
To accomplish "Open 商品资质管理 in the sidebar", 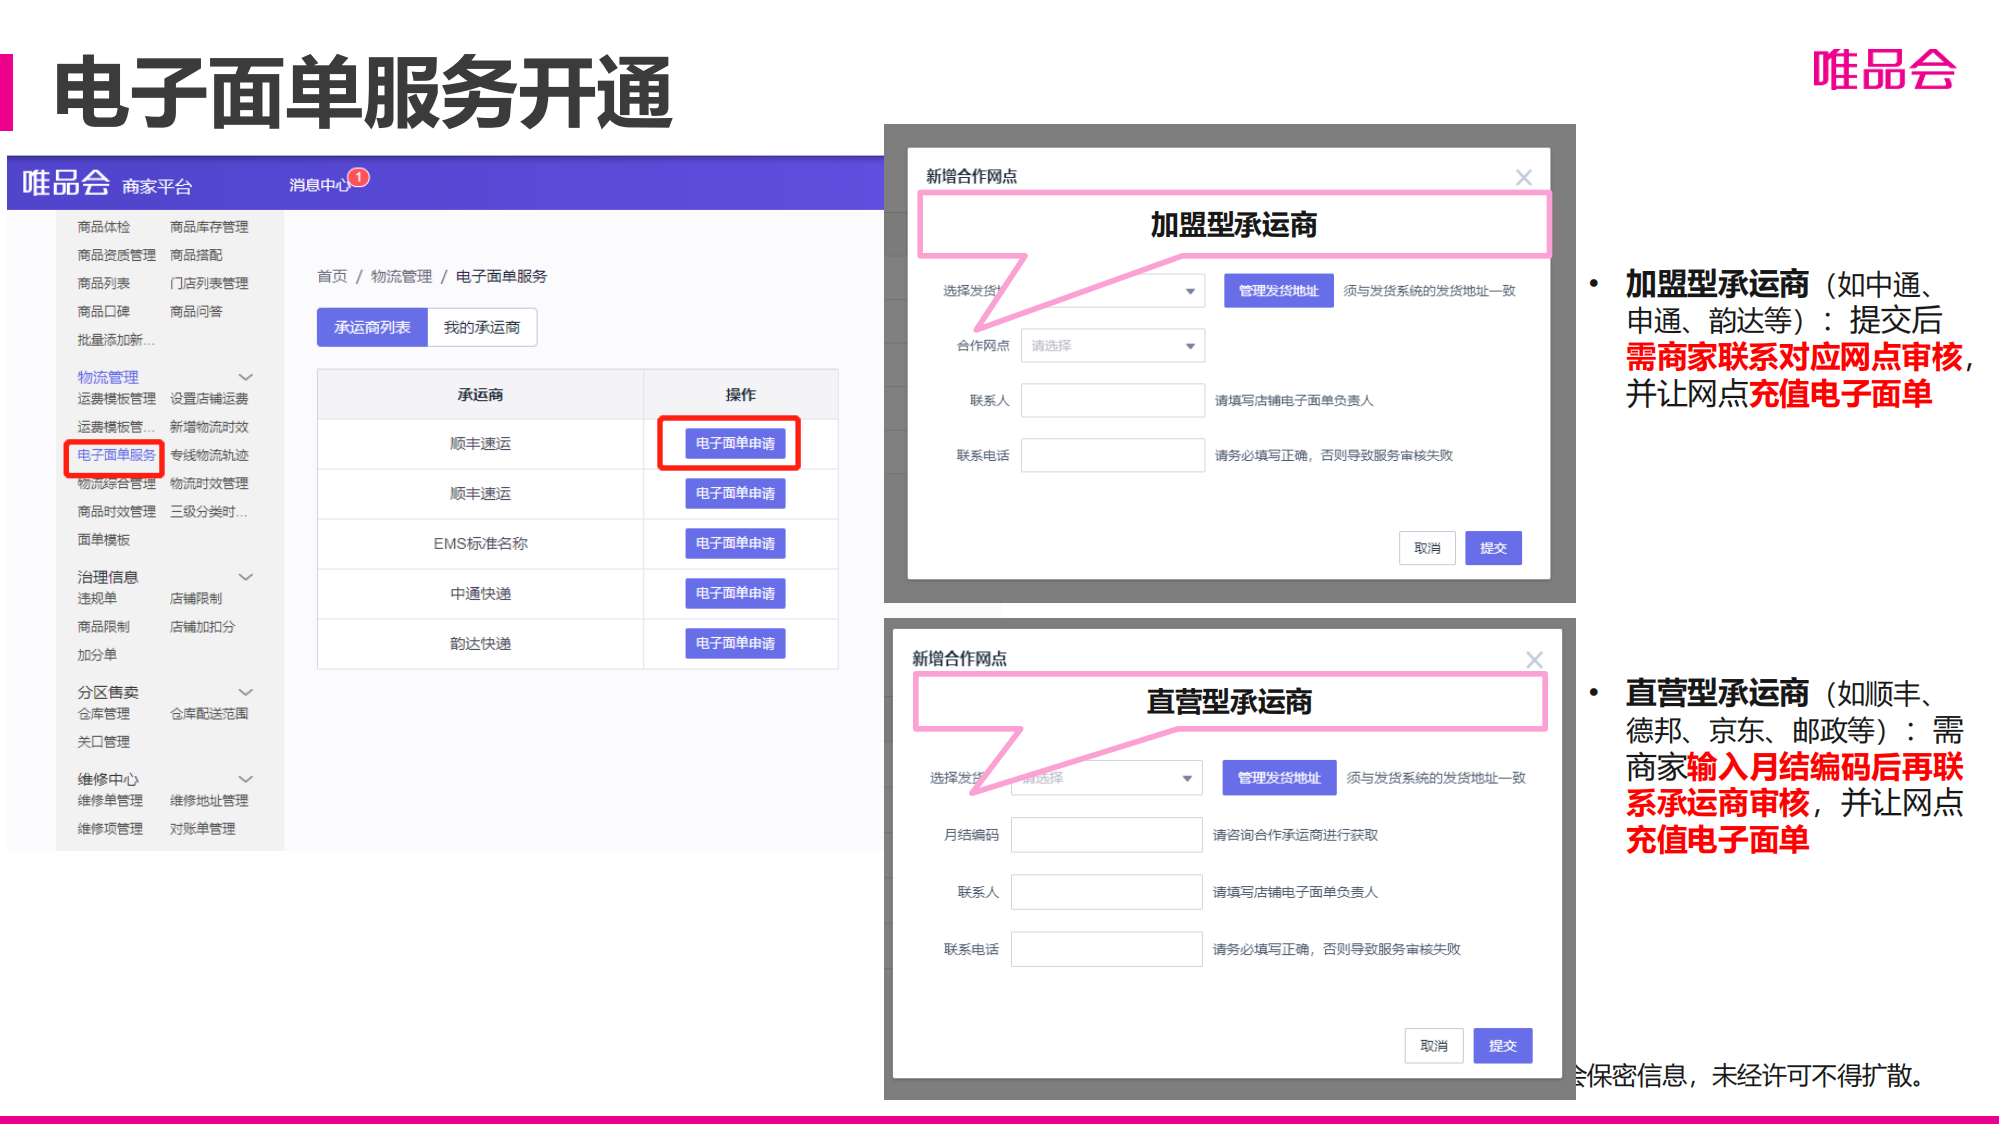I will coord(116,255).
